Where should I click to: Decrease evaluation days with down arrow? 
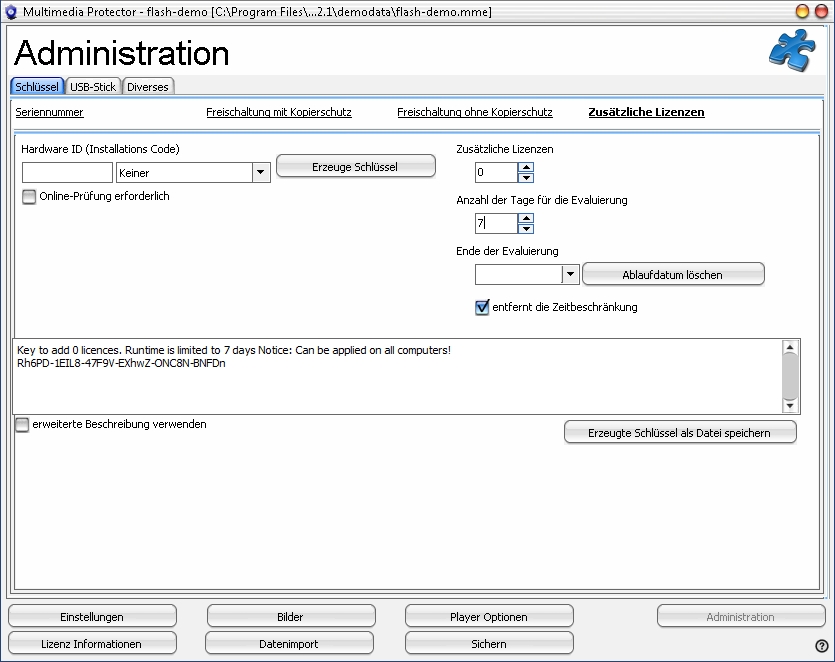coord(526,228)
